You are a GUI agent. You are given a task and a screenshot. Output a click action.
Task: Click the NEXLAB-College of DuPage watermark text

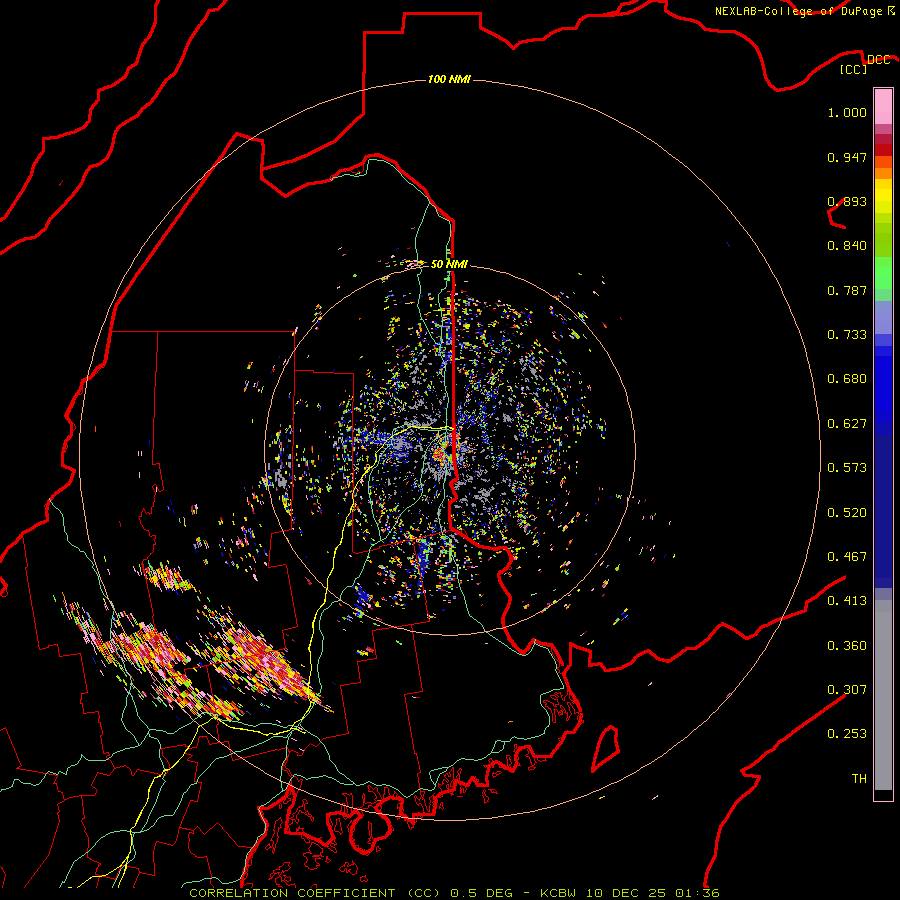point(804,11)
